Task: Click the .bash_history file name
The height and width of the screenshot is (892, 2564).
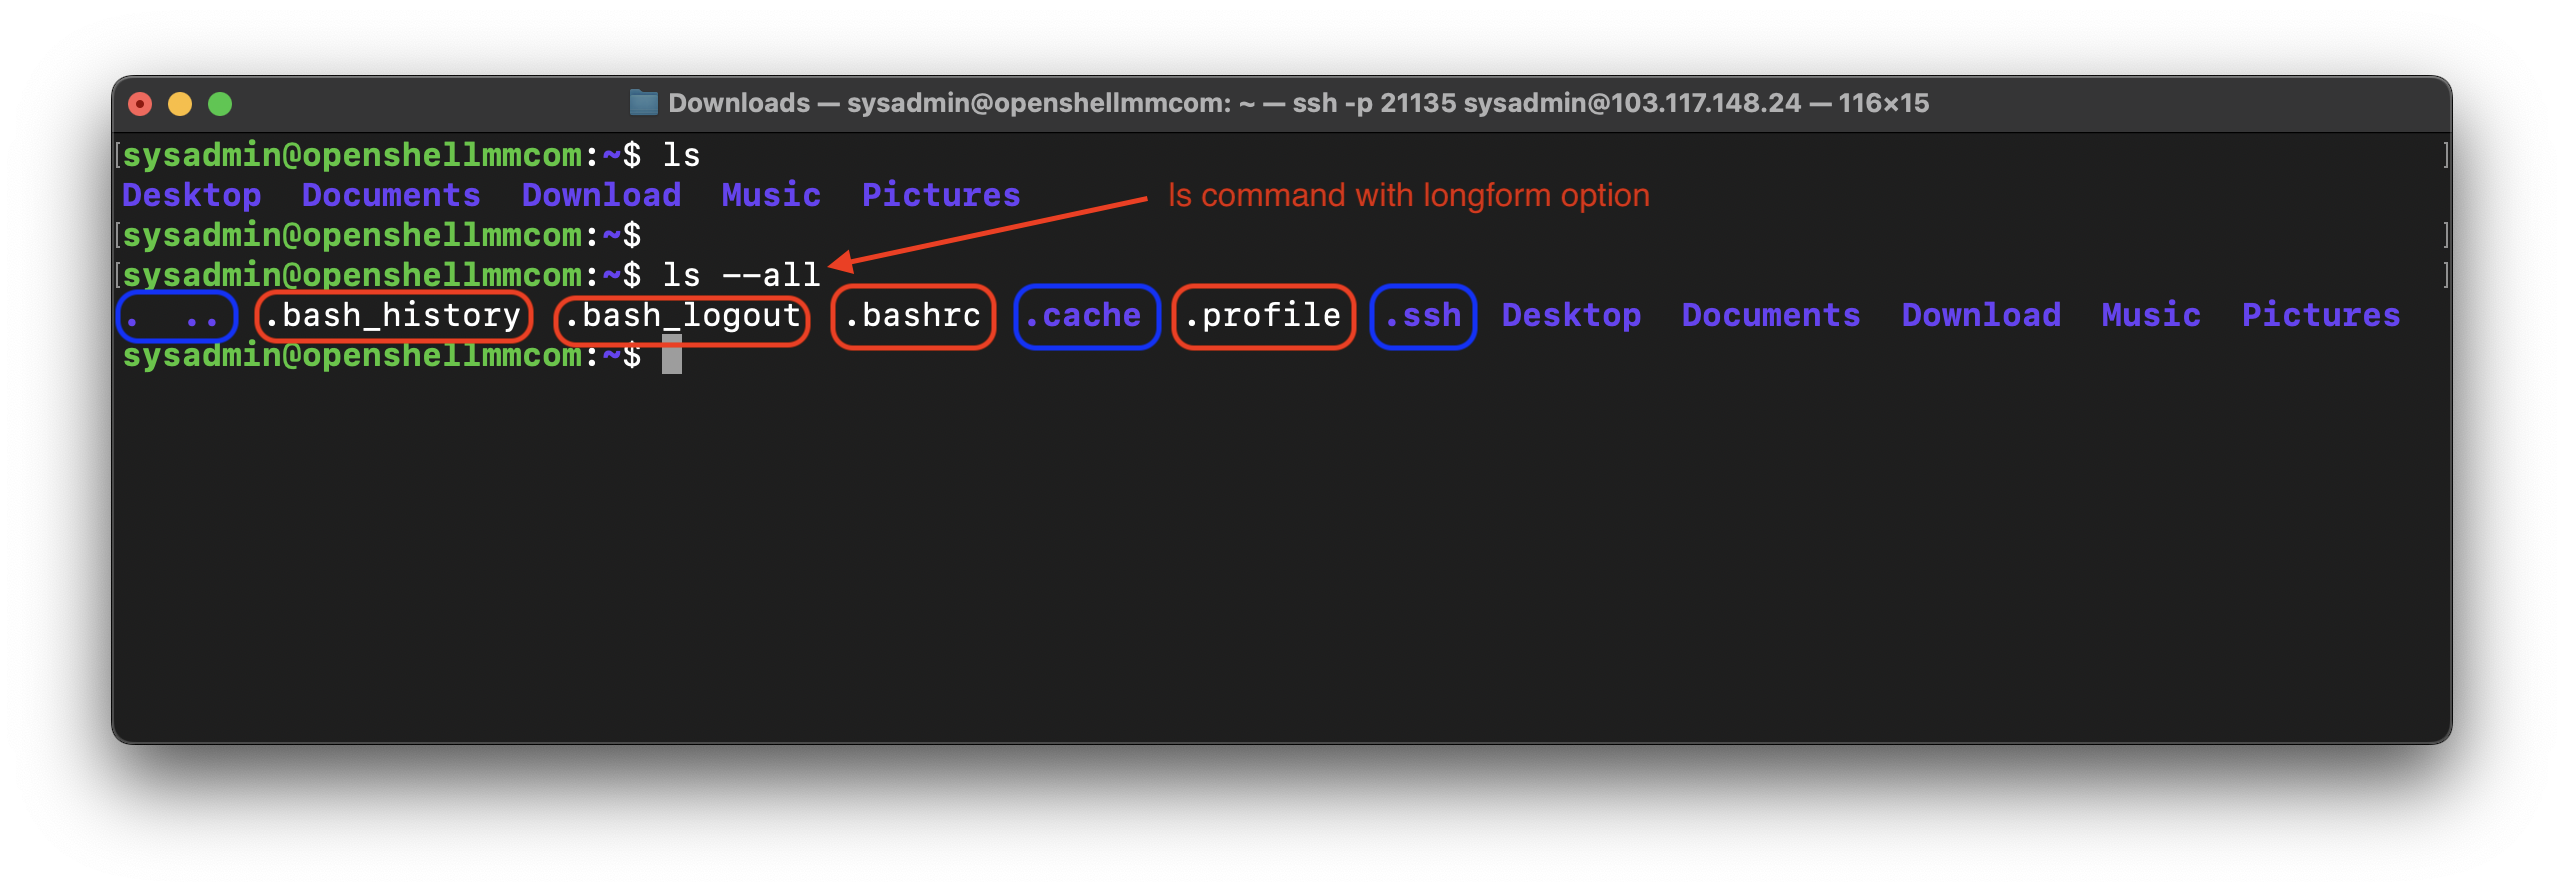Action: [x=393, y=316]
